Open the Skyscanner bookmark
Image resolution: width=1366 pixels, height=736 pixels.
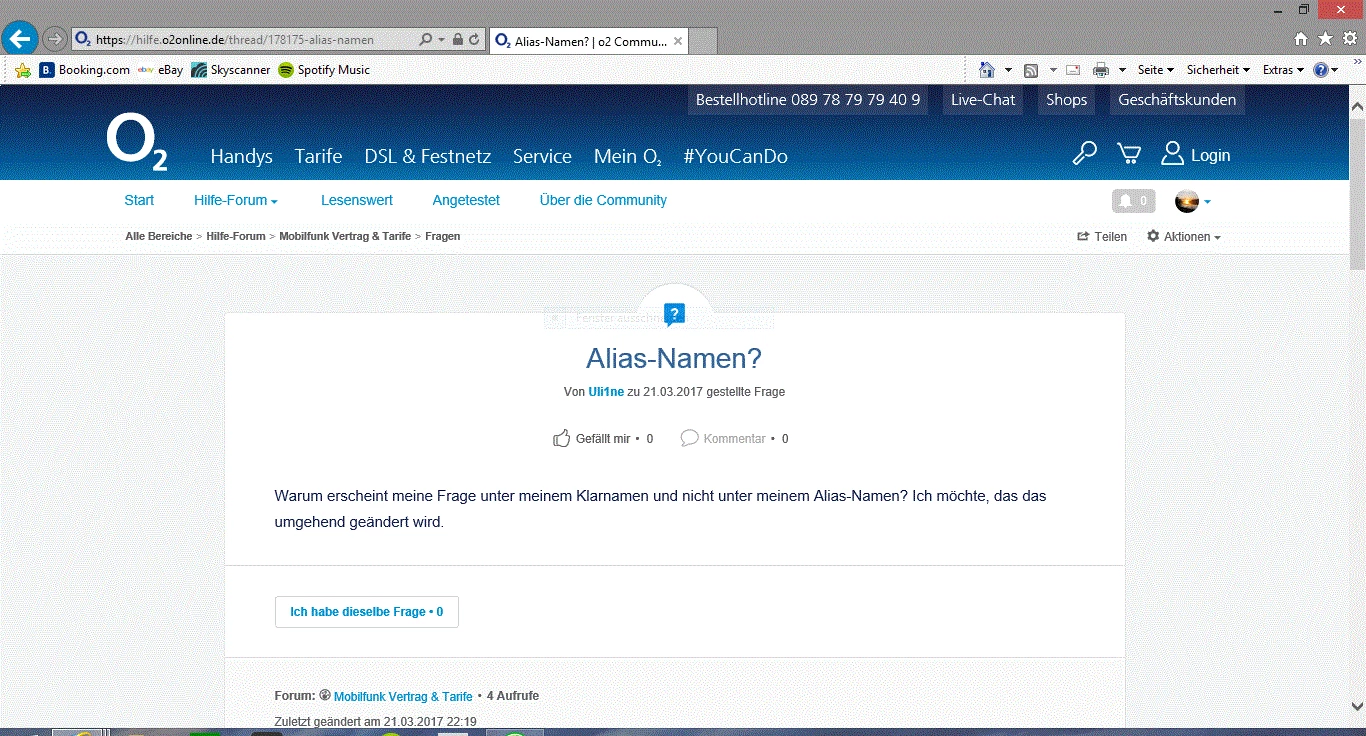(231, 70)
